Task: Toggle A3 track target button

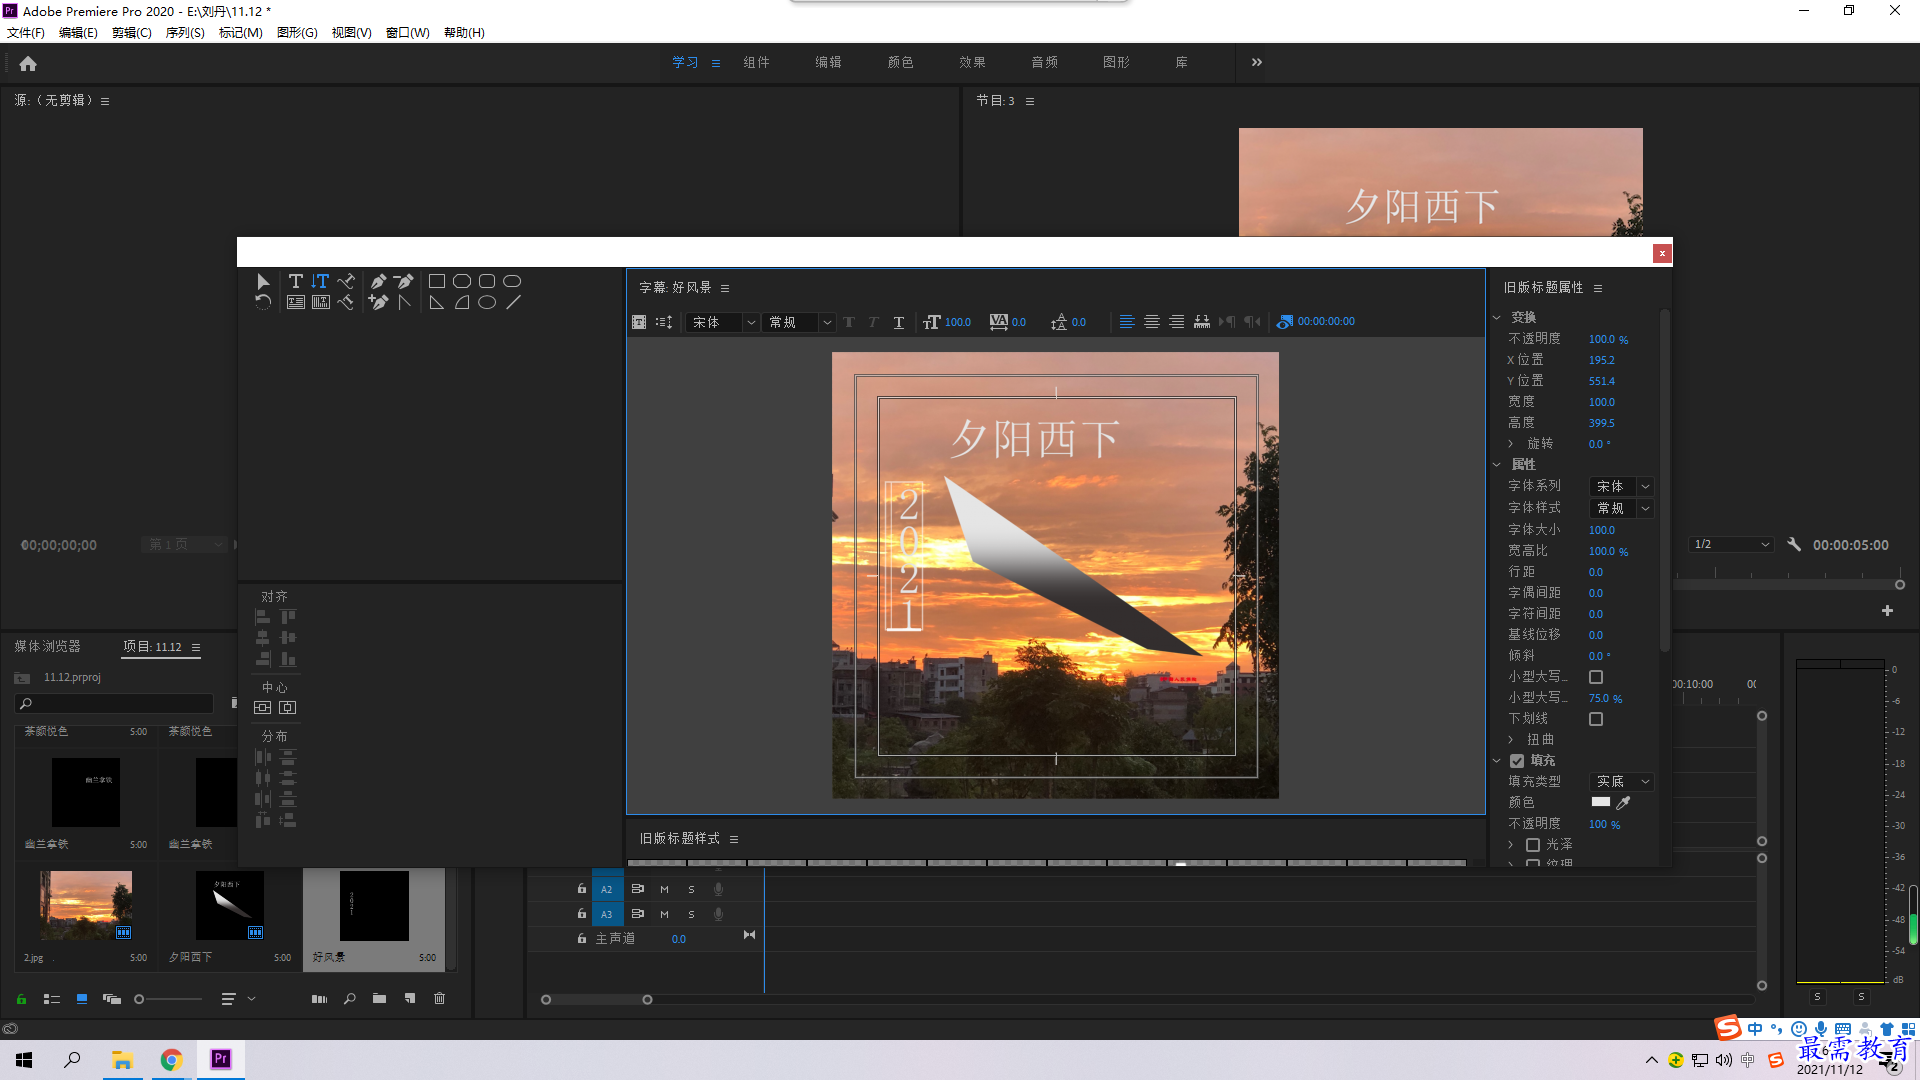Action: point(606,914)
